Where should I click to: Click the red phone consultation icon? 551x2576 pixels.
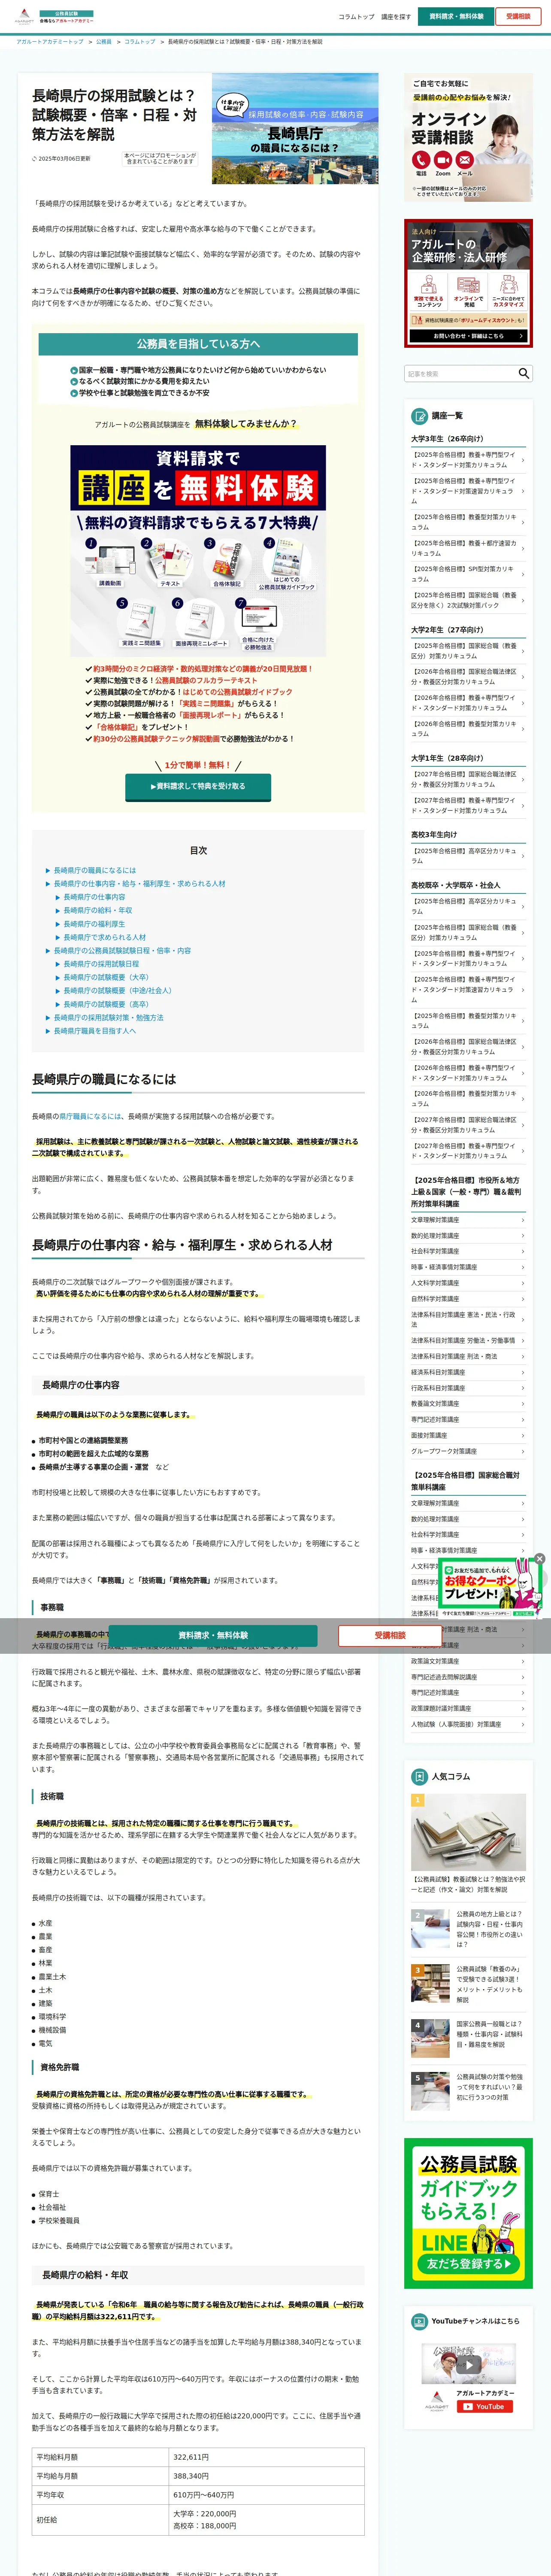(x=421, y=160)
